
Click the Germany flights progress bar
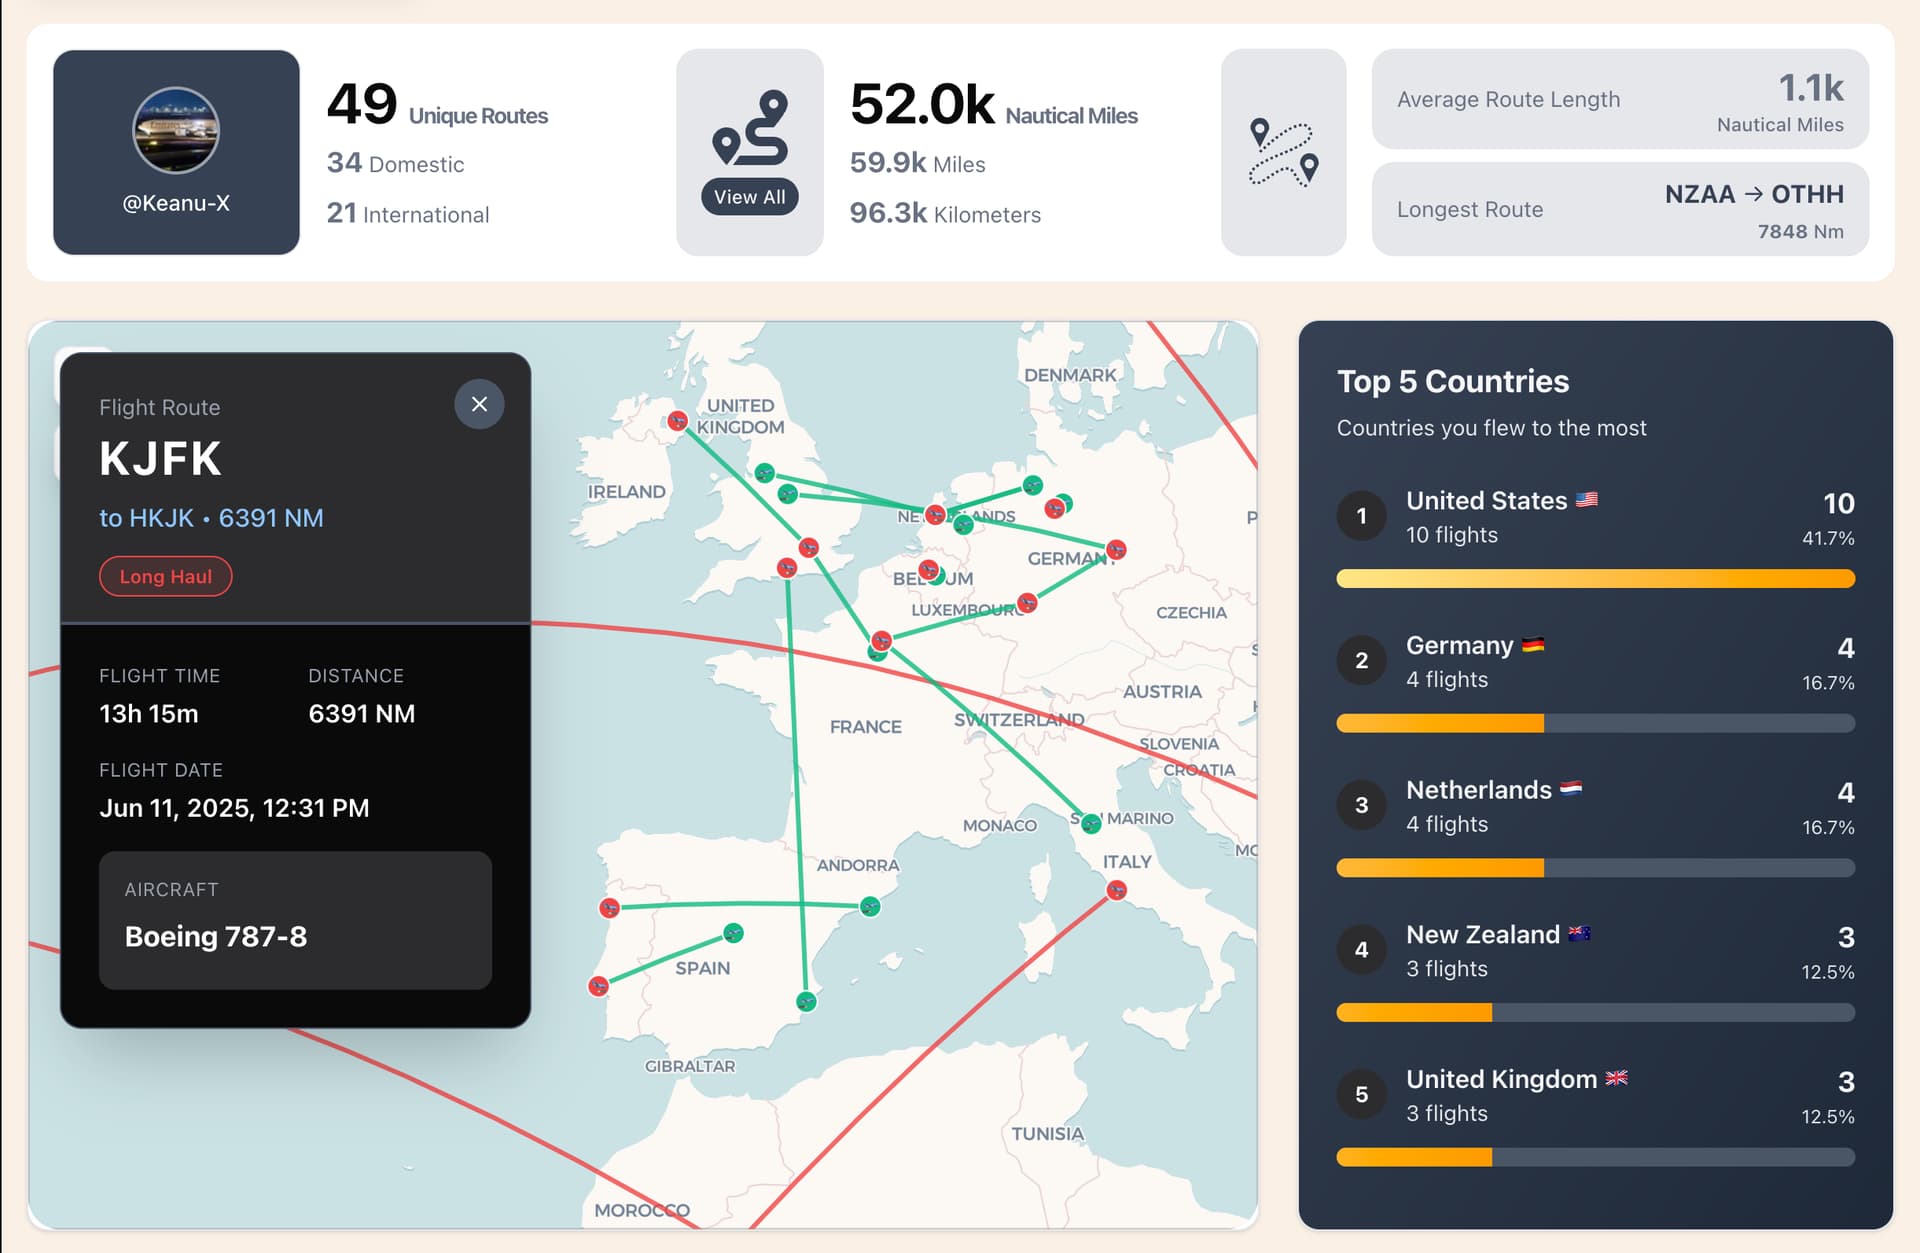(1595, 723)
